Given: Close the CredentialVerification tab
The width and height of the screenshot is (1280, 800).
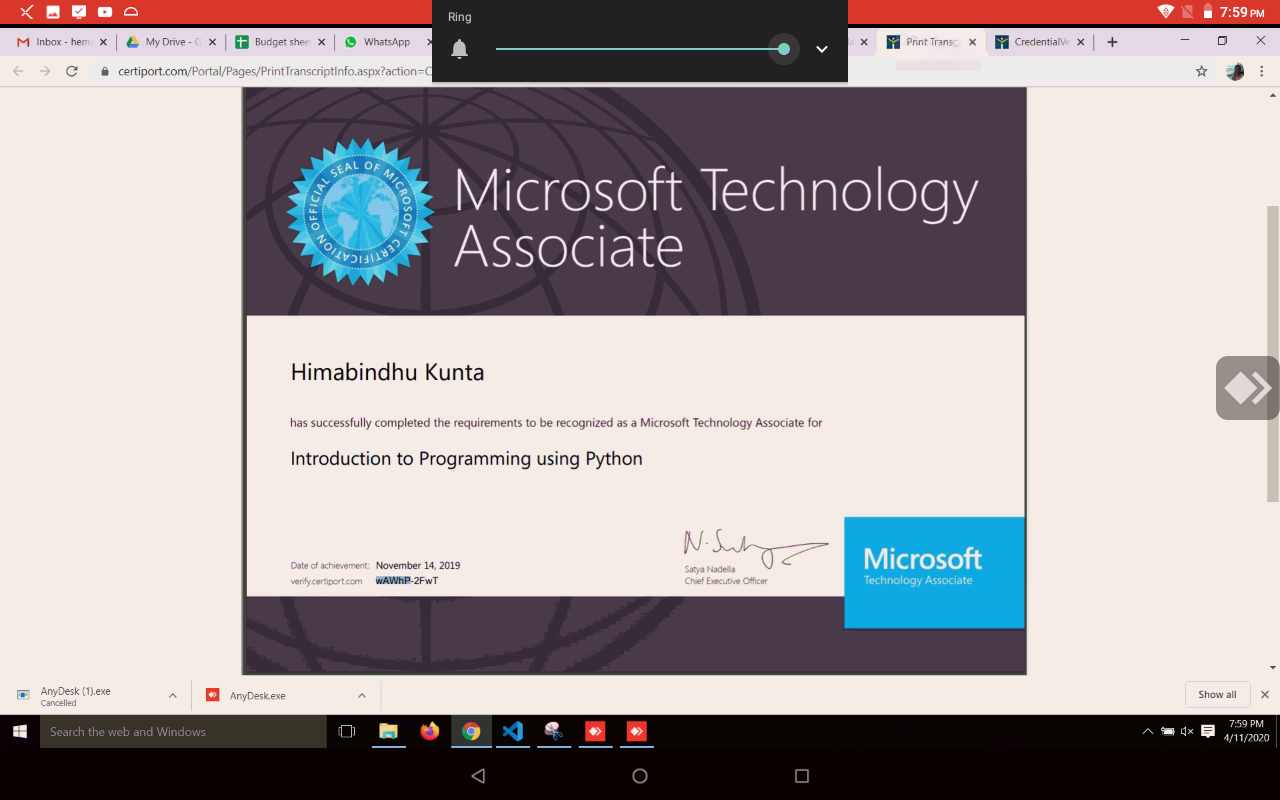Looking at the screenshot, I should (1082, 42).
